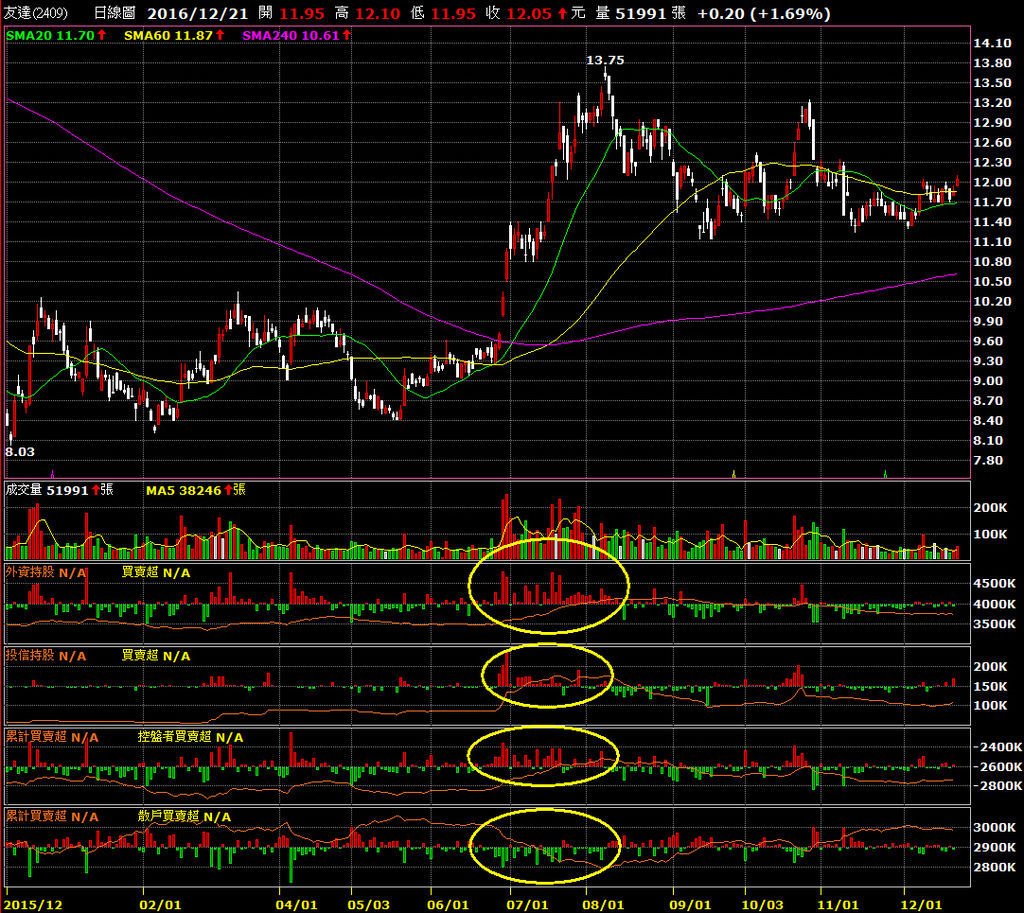Click the red up-arrow beside SMA20 11.70
This screenshot has height=913, width=1024.
click(102, 35)
